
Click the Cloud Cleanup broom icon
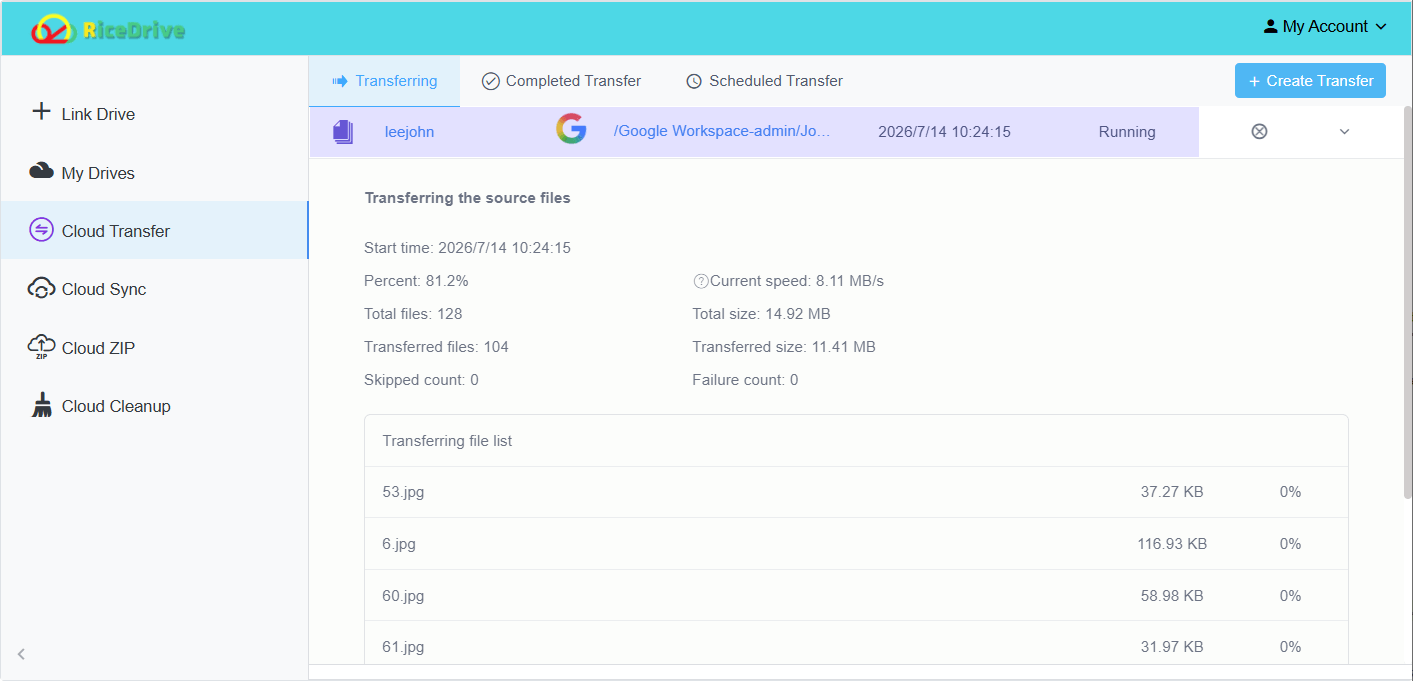[x=41, y=405]
